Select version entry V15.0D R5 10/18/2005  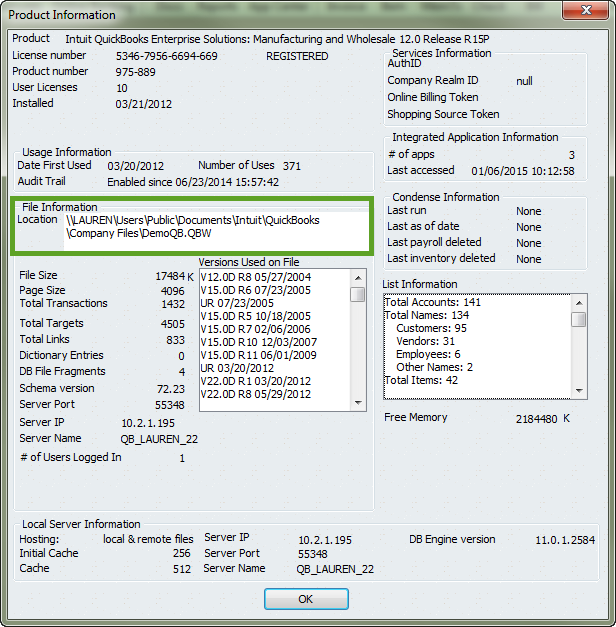tap(255, 316)
